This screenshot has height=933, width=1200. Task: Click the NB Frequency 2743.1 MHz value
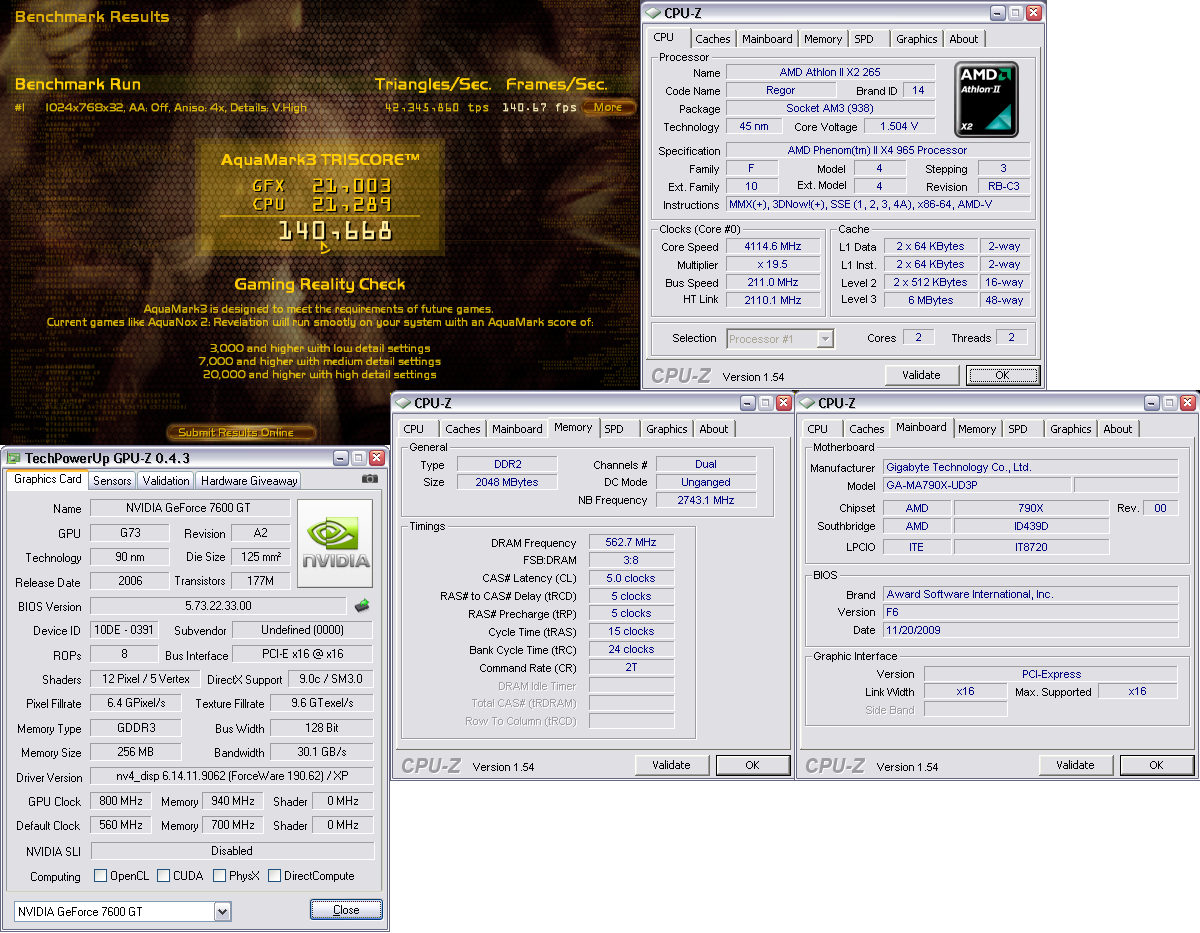[x=705, y=500]
